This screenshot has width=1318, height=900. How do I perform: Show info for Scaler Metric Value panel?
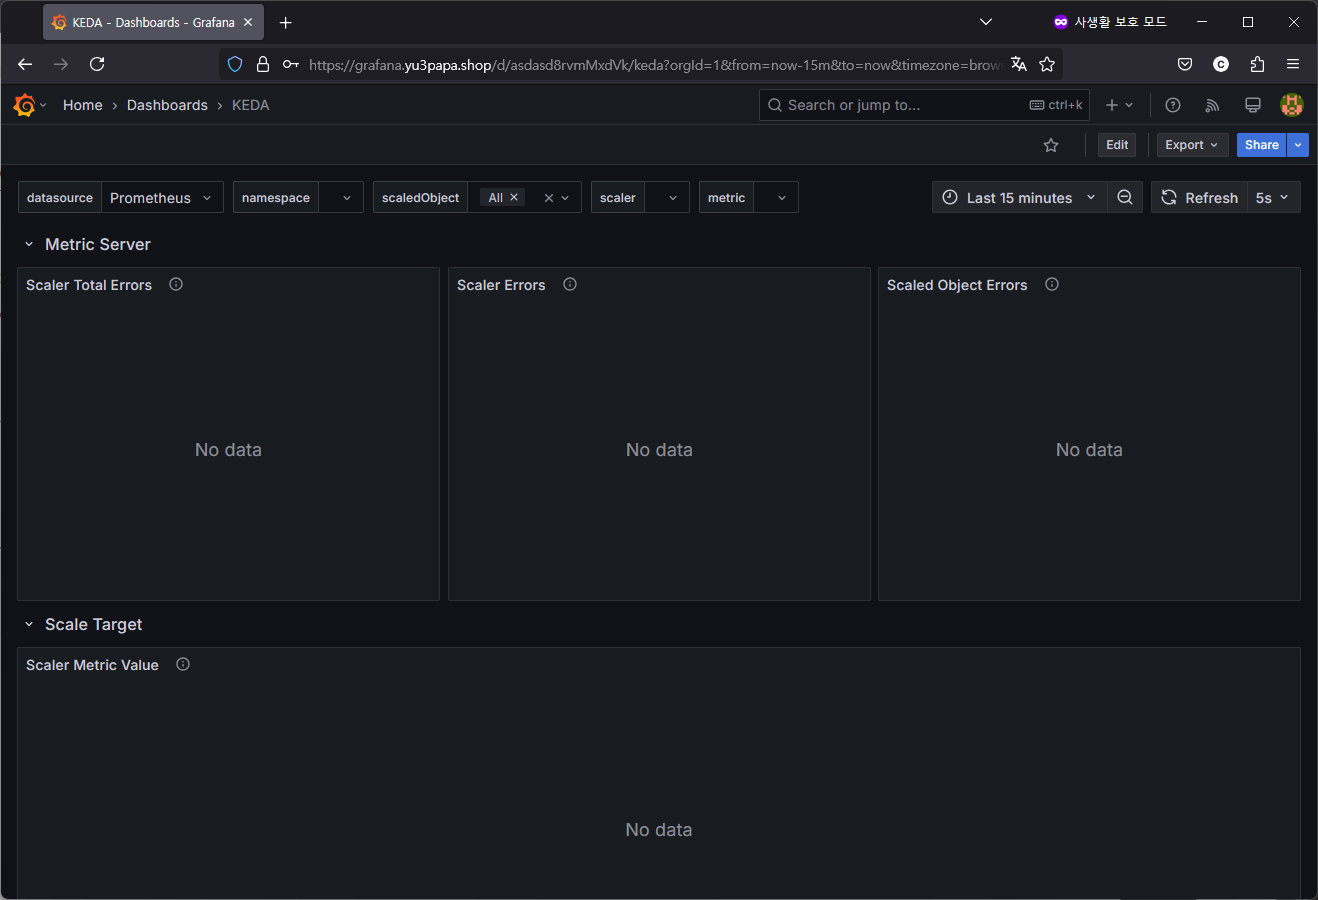click(183, 664)
